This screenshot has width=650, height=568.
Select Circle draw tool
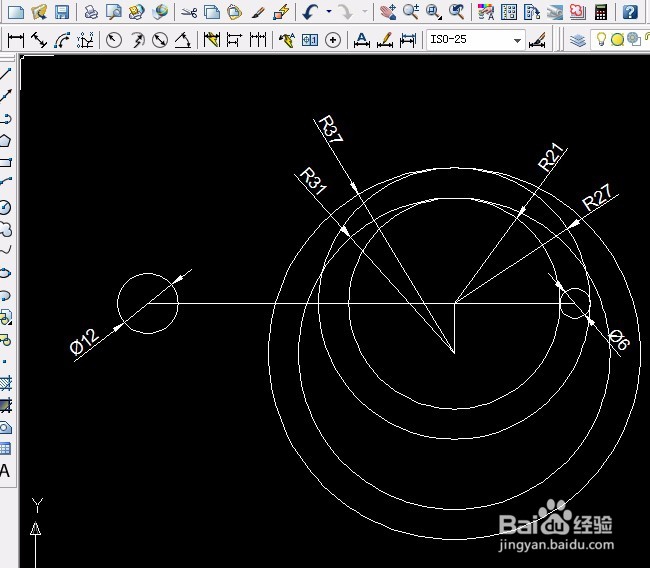pos(5,207)
